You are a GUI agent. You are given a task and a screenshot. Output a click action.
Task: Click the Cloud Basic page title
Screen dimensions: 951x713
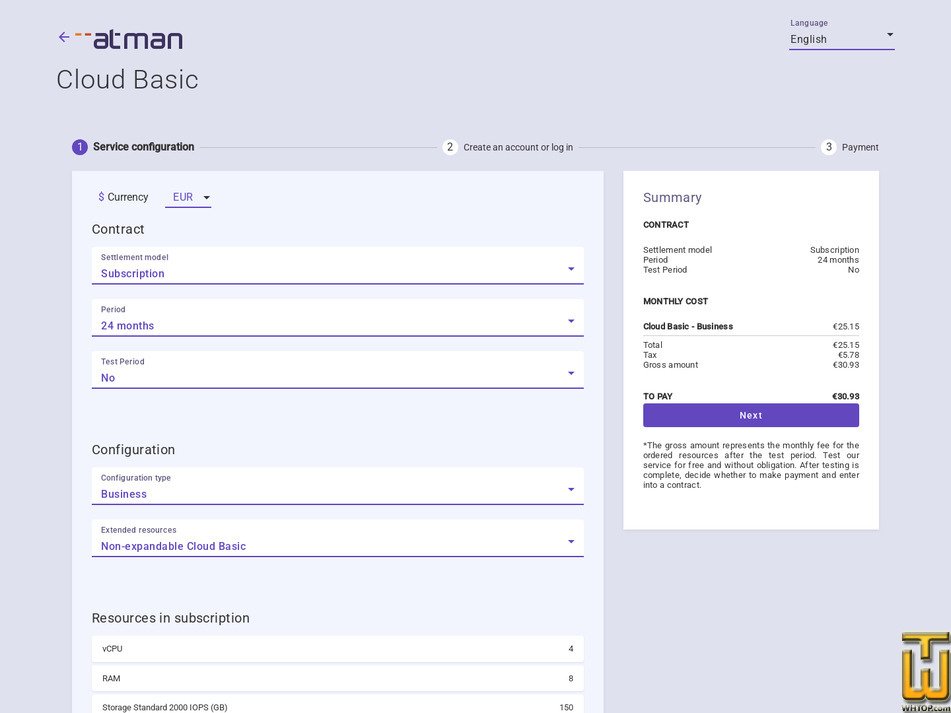pyautogui.click(x=127, y=80)
